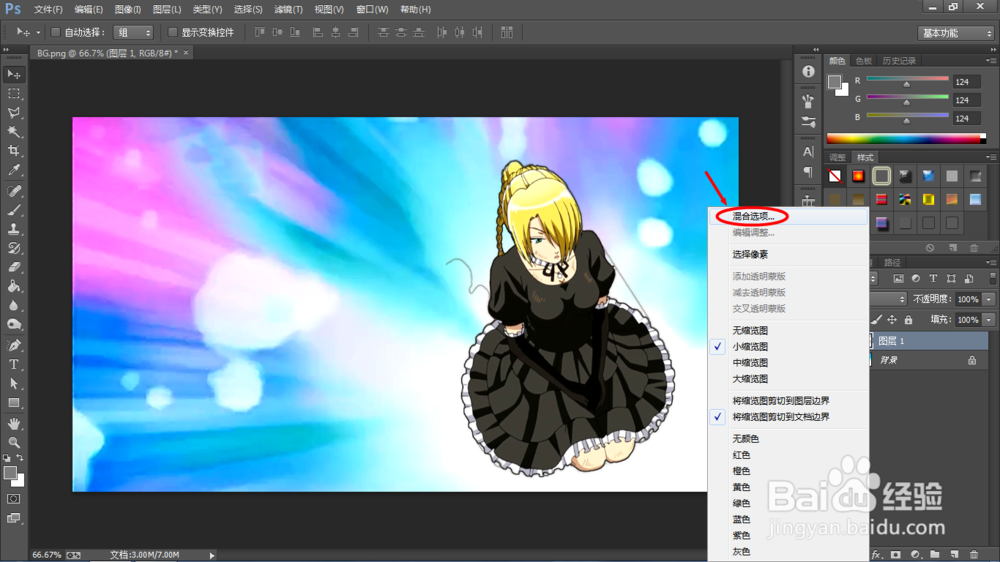Image resolution: width=1000 pixels, height=562 pixels.
Task: Click the R value input field
Action: (966, 82)
